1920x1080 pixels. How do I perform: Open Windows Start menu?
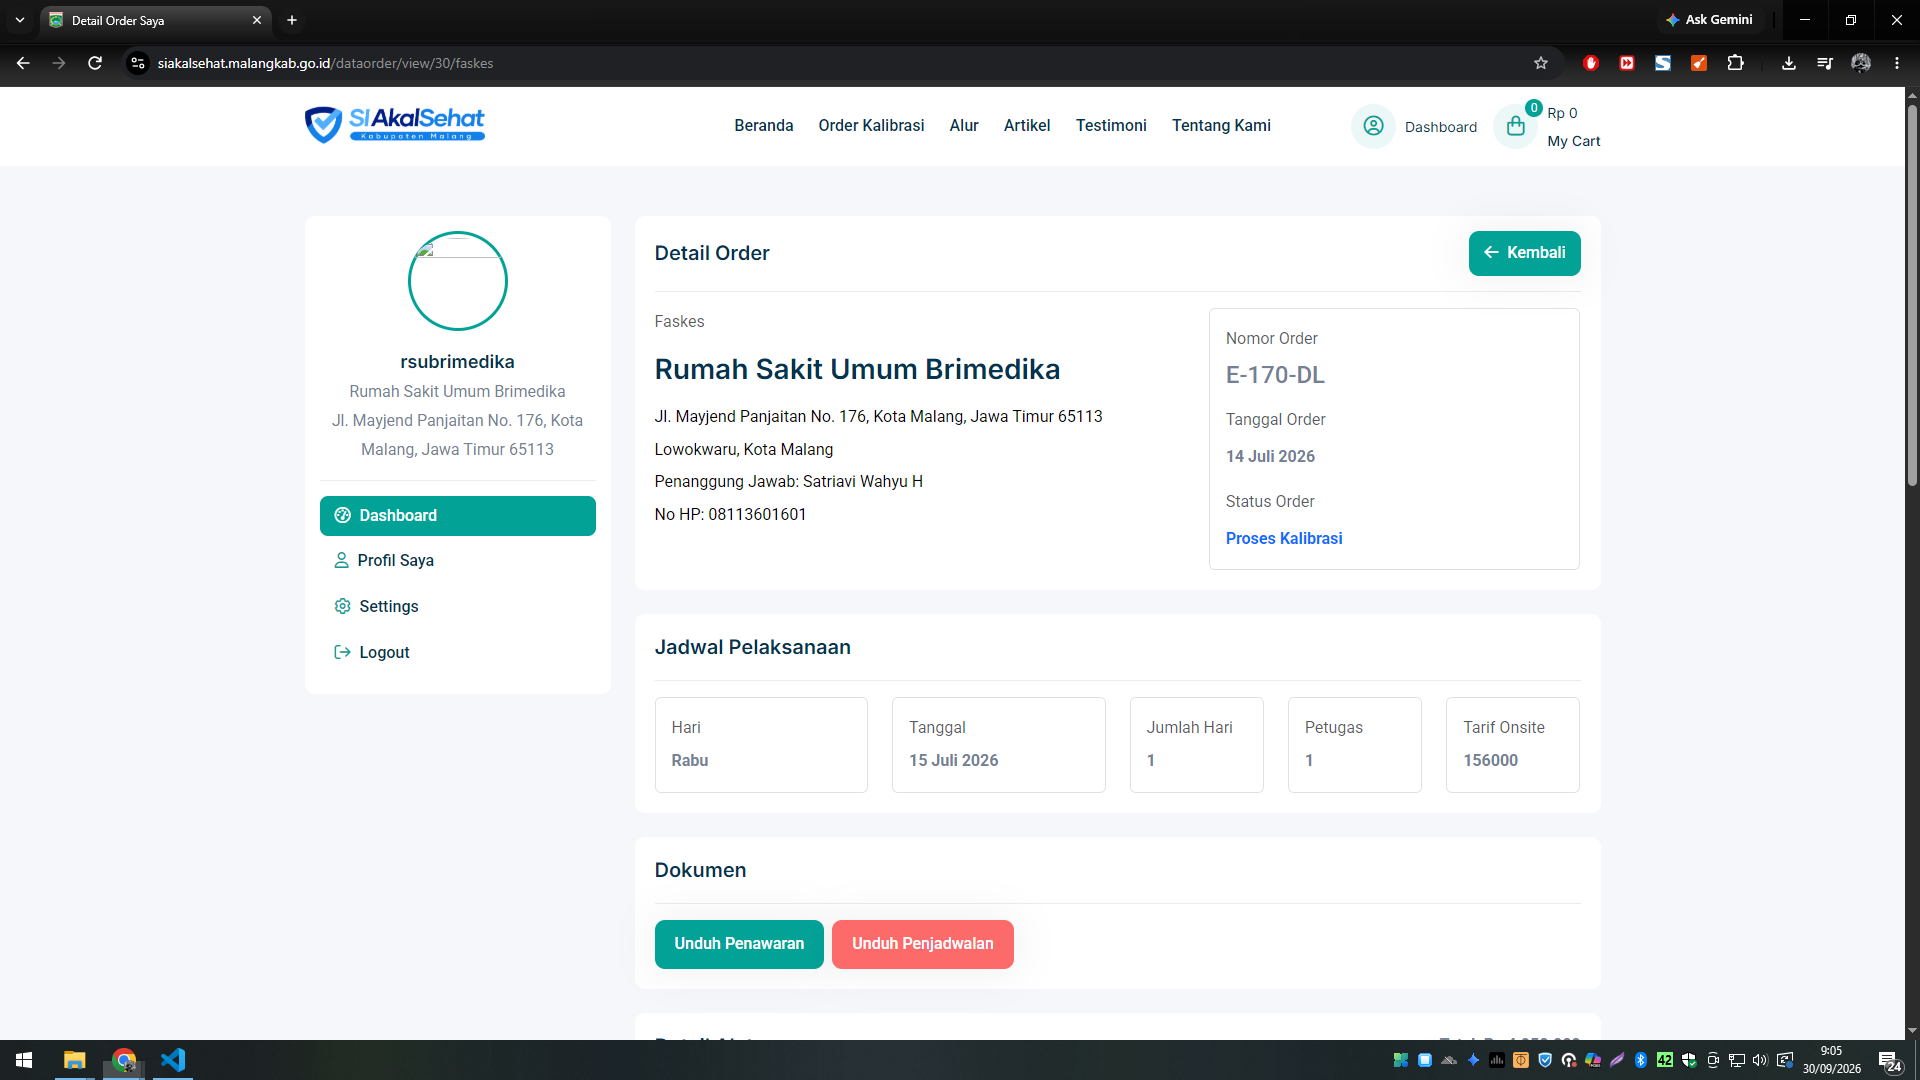(24, 1060)
